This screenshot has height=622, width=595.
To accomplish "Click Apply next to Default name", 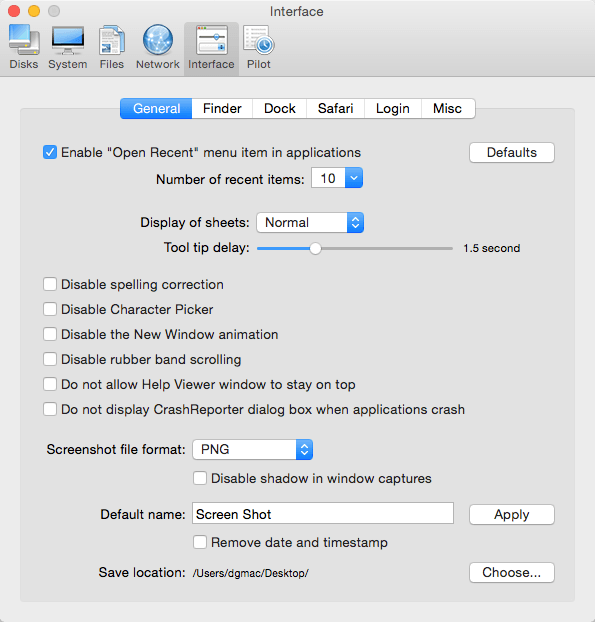I will tap(512, 514).
